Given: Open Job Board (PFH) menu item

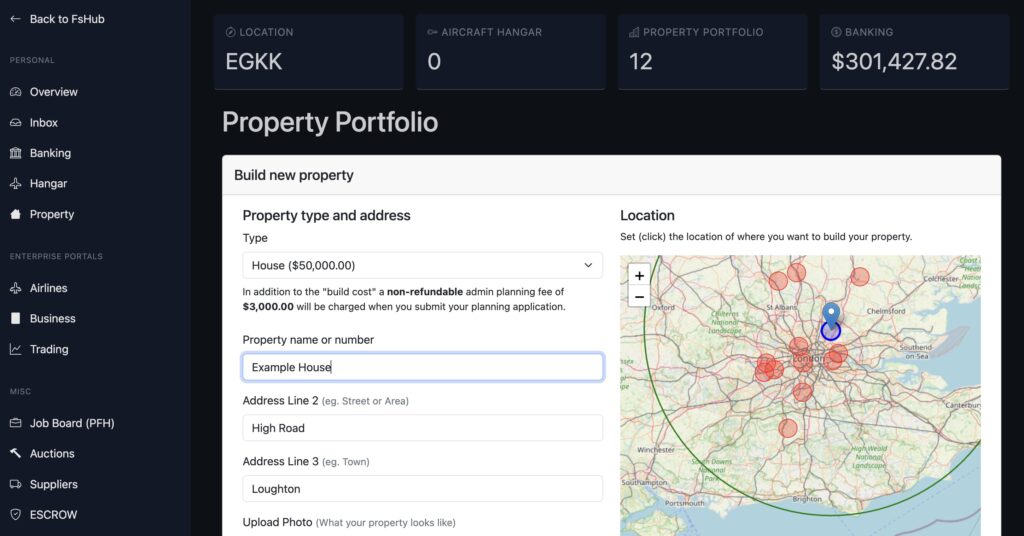Looking at the screenshot, I should point(71,423).
